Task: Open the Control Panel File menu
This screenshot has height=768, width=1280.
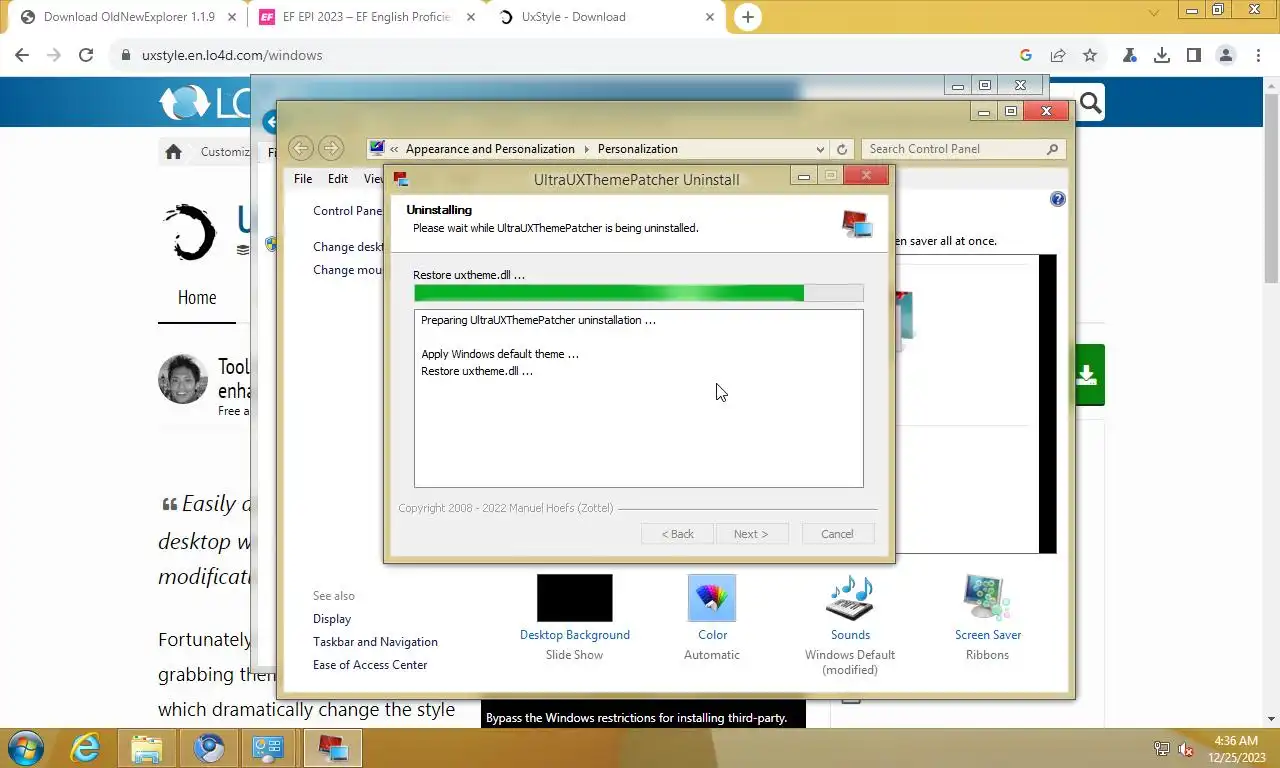Action: pyautogui.click(x=303, y=179)
